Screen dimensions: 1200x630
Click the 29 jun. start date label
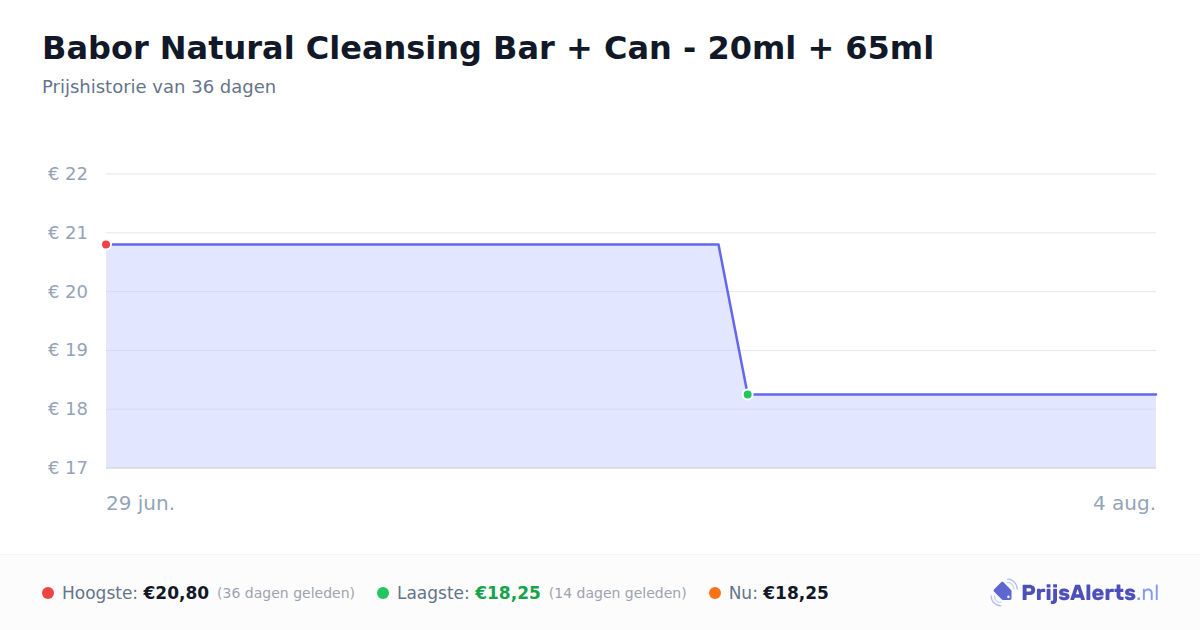point(141,503)
